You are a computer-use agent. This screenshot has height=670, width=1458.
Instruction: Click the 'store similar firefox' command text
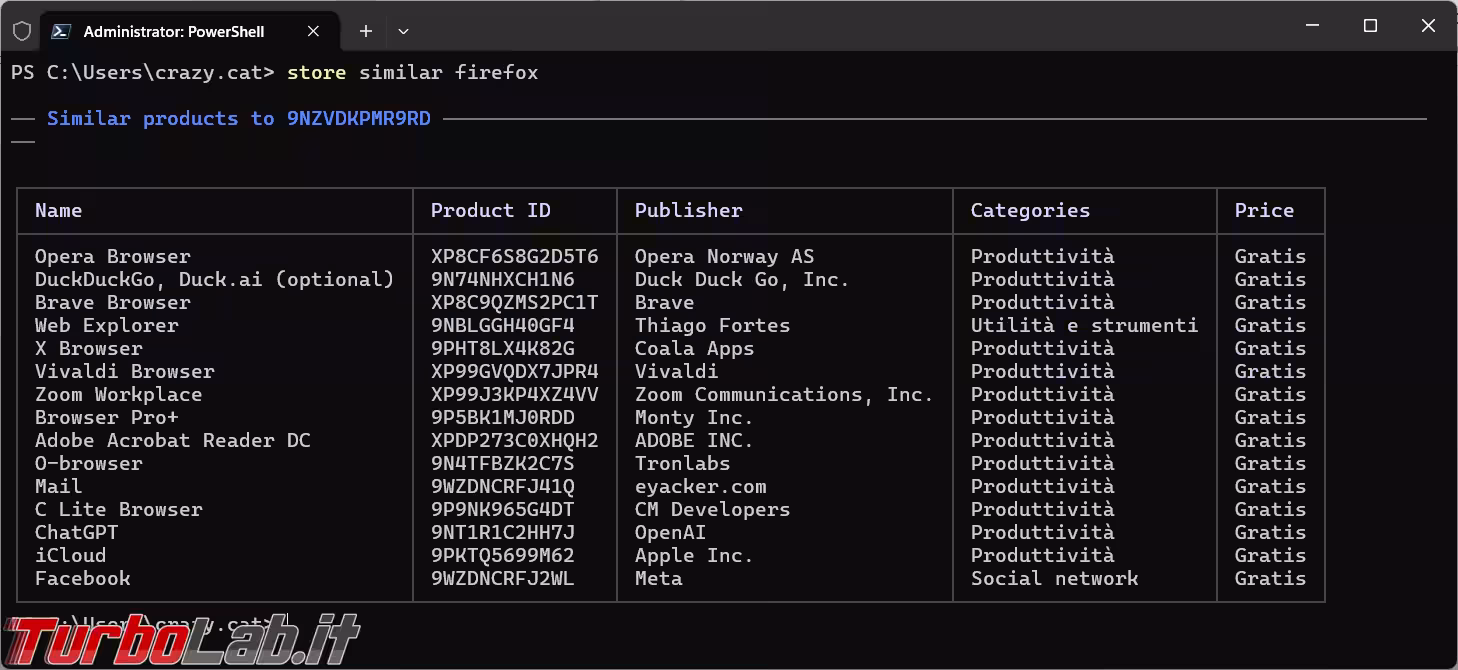click(412, 72)
